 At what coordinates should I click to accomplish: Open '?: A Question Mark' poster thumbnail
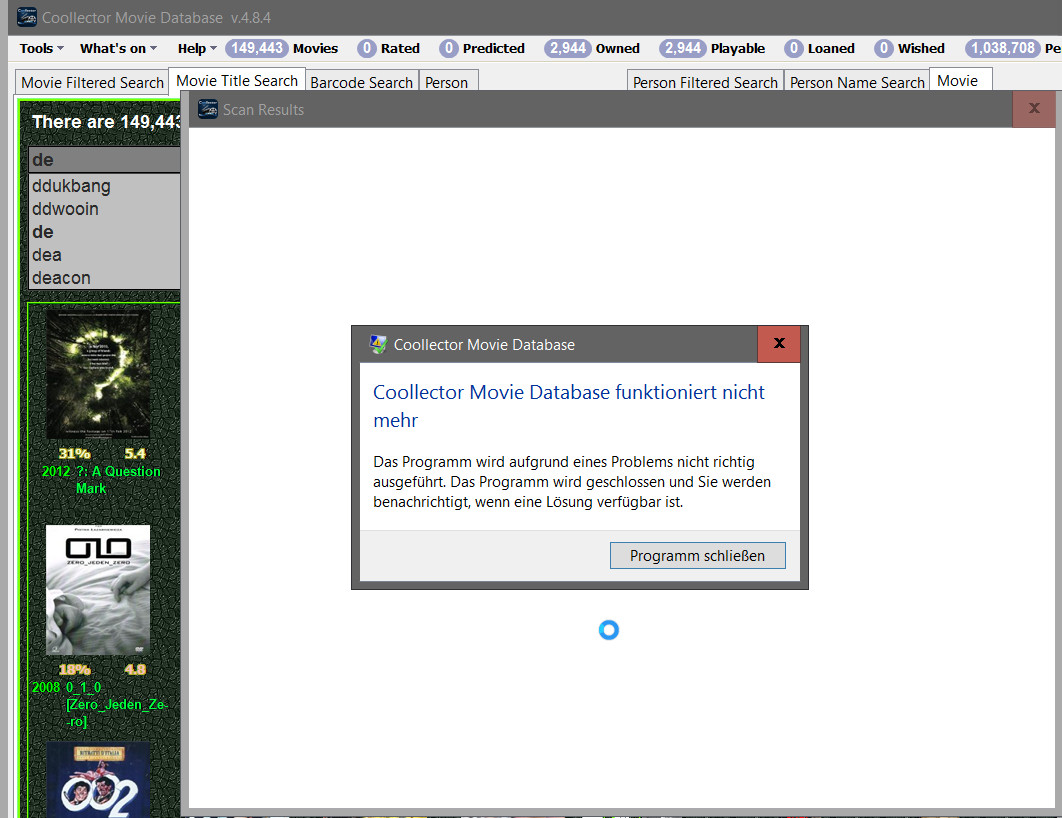[x=98, y=374]
